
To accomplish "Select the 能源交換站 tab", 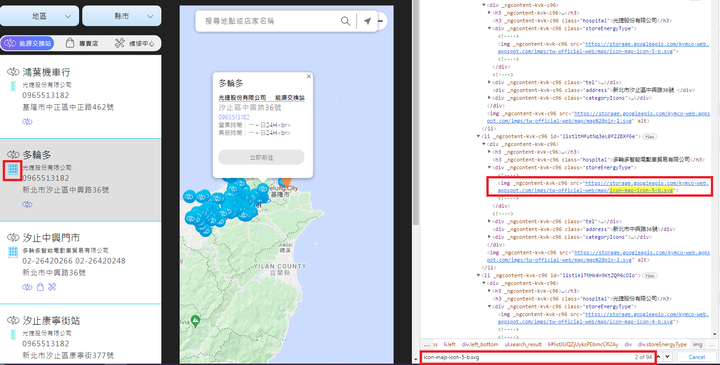I will point(28,43).
